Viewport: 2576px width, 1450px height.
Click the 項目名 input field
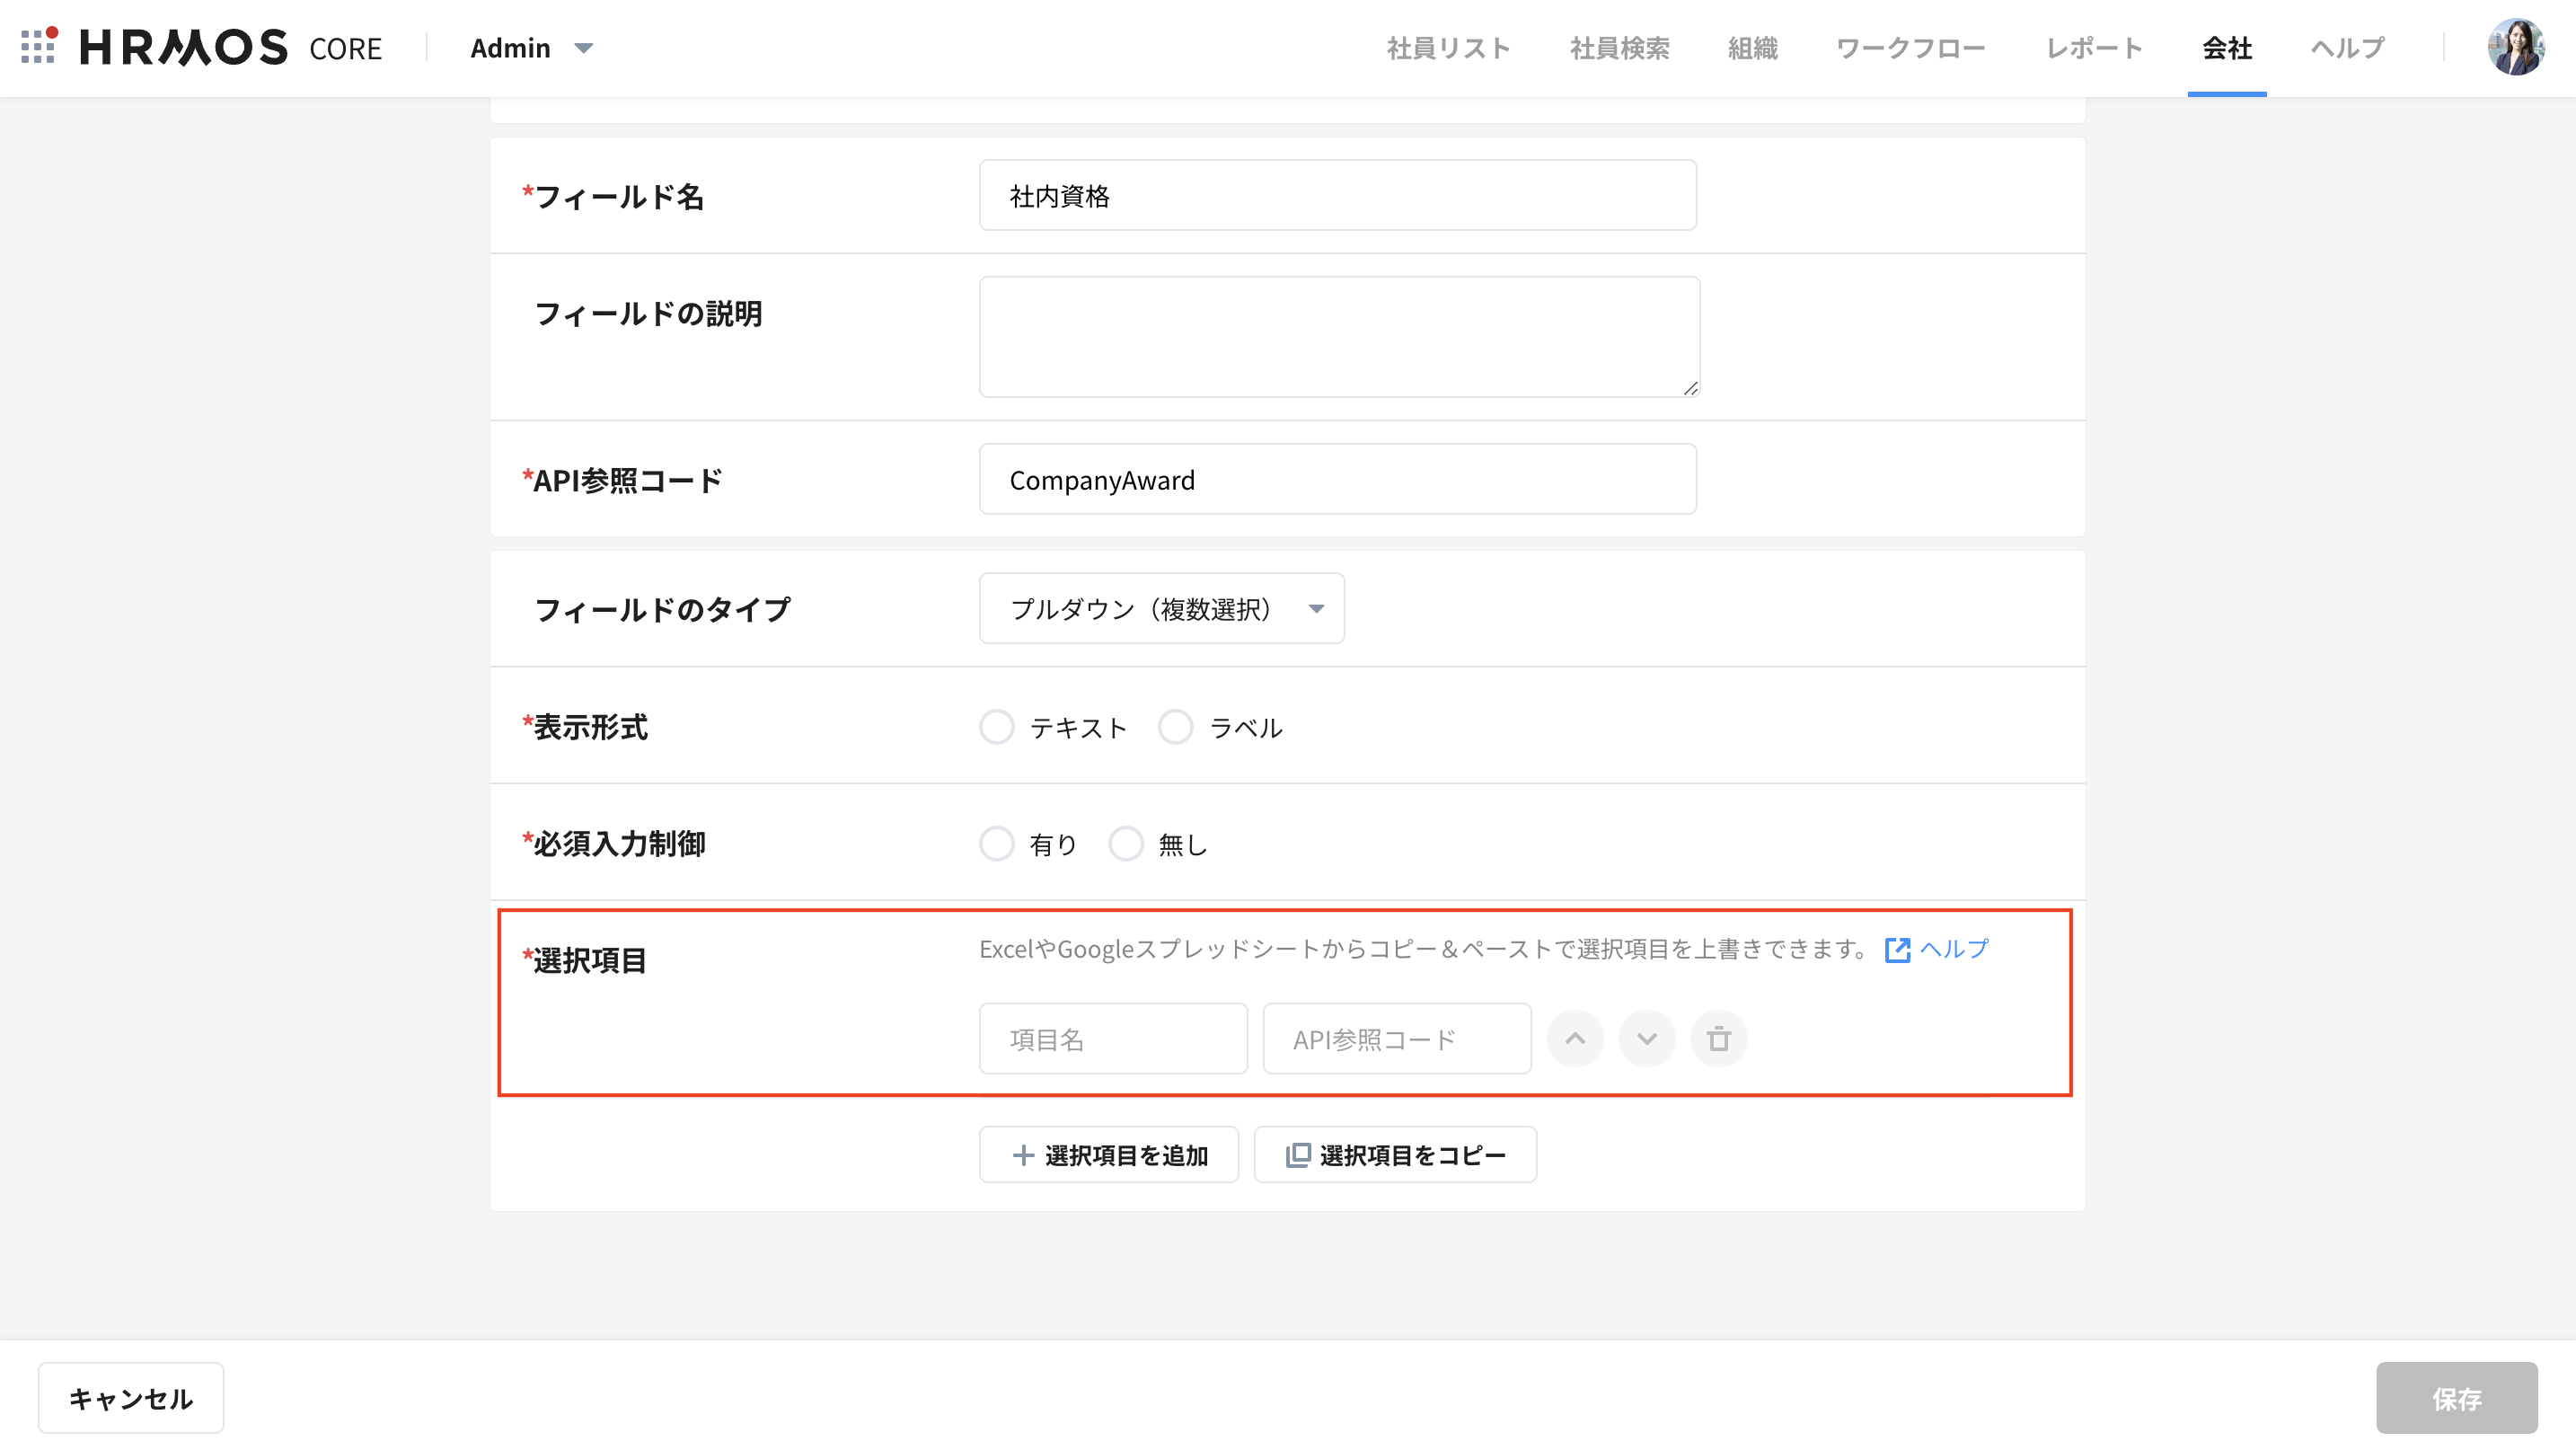tap(1113, 1038)
